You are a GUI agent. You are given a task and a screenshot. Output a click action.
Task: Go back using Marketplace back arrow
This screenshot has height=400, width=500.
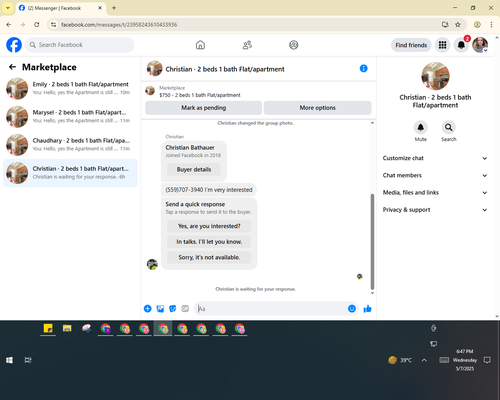[12, 67]
